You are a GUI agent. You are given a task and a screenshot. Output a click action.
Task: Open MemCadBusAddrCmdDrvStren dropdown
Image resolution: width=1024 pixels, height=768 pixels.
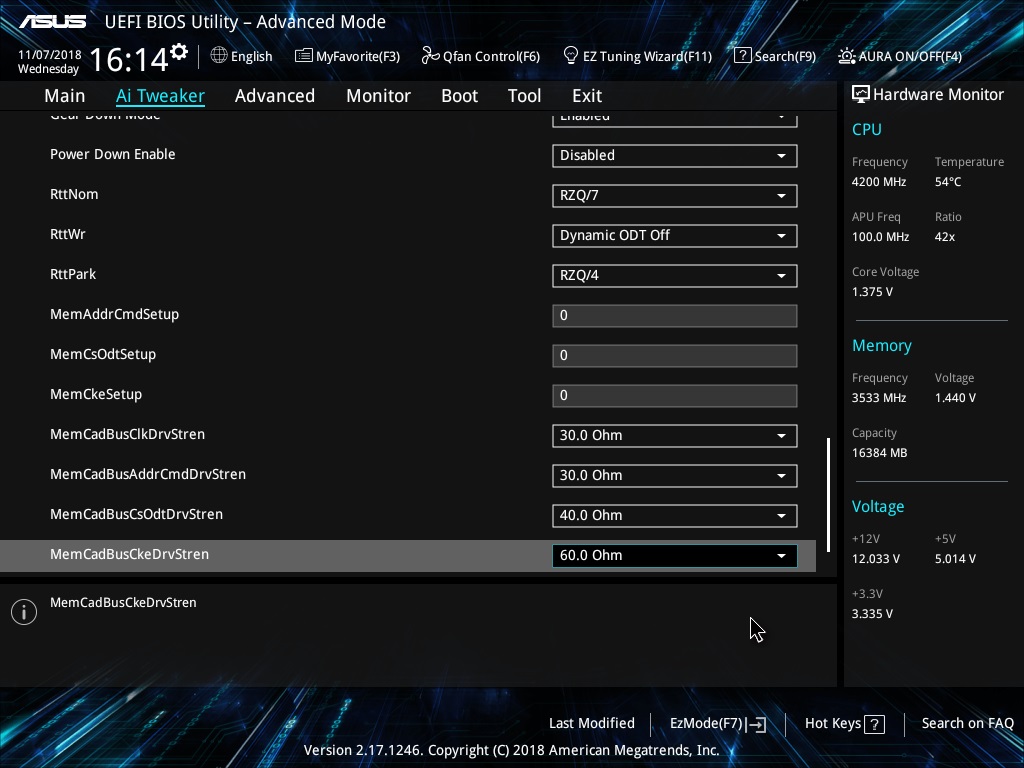675,475
